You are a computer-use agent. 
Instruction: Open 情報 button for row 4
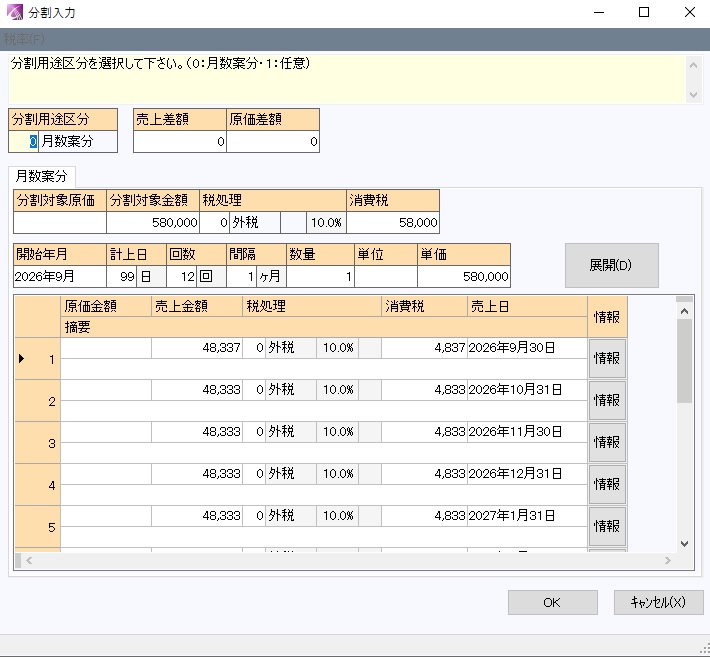click(607, 484)
